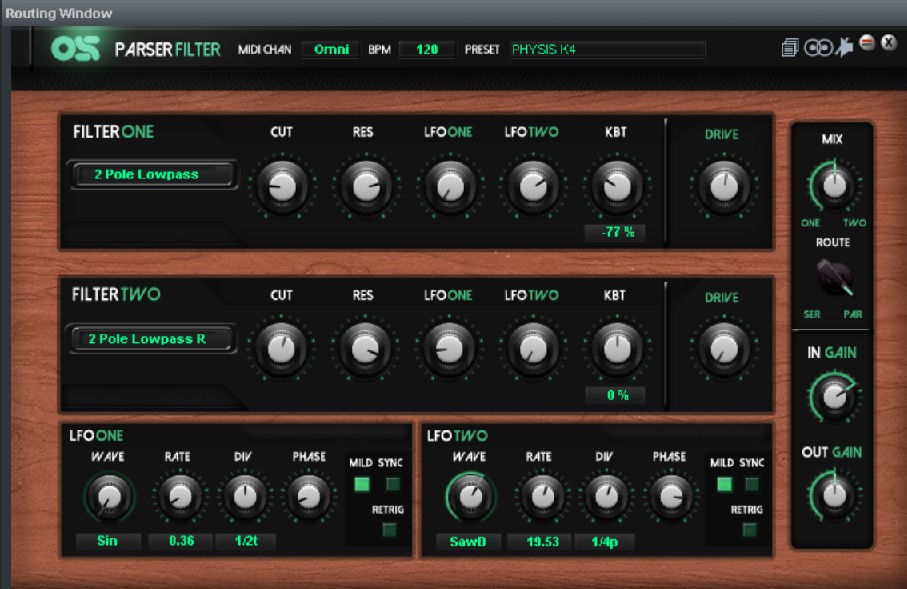Image resolution: width=907 pixels, height=589 pixels.
Task: Click the BPM field showing 120
Action: (x=426, y=49)
